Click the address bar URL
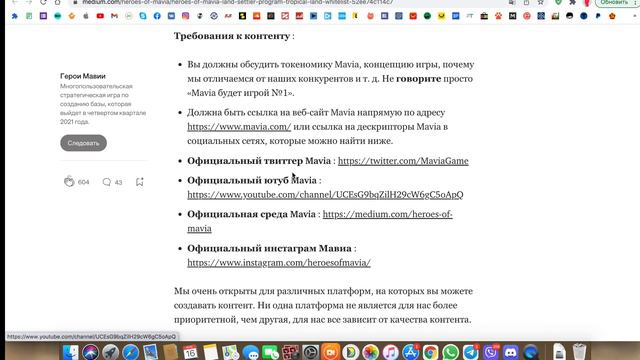The image size is (640, 360). 238,2
